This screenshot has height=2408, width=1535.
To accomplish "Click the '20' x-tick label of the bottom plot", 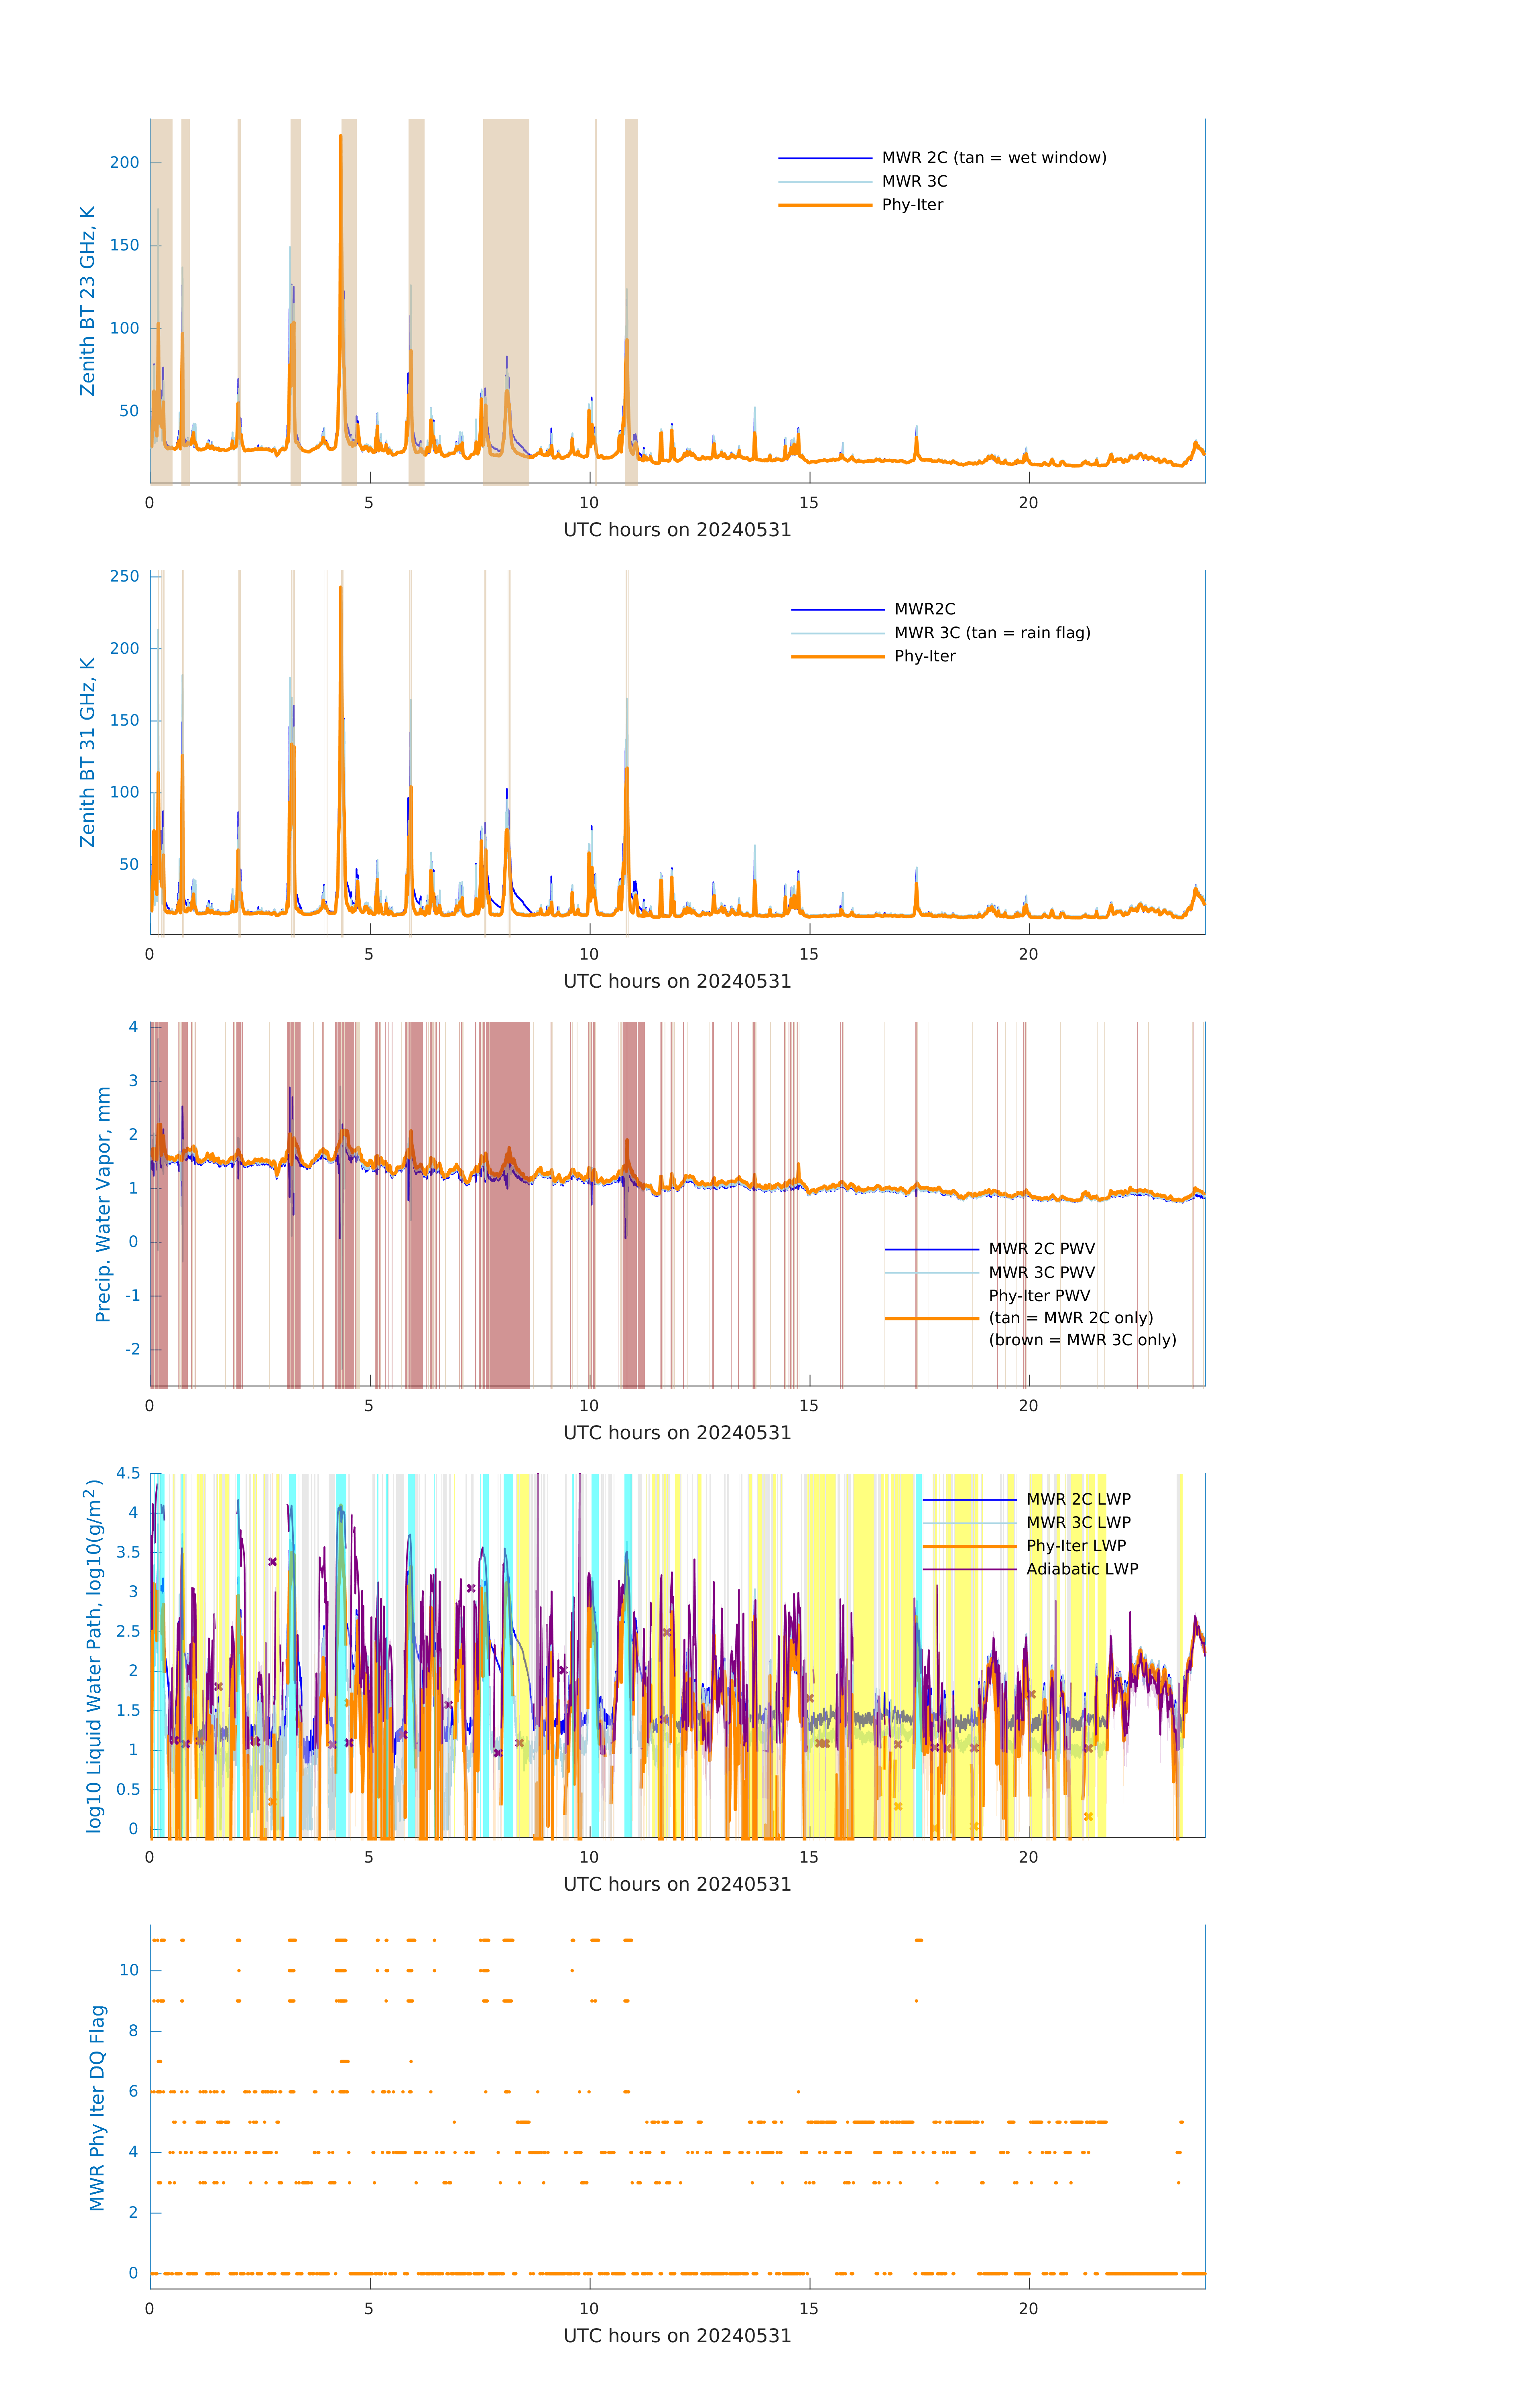I will coord(1028,2309).
